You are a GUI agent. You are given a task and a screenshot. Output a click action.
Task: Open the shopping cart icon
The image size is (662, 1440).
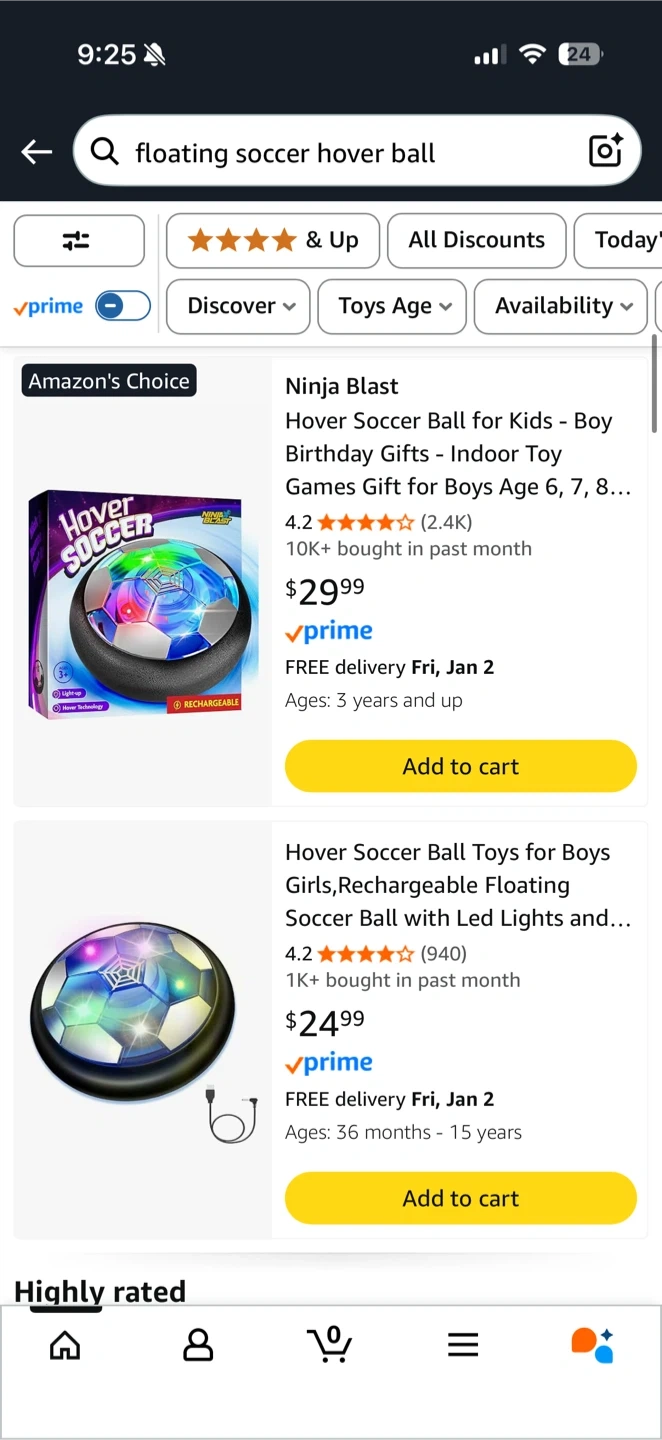tap(330, 1345)
